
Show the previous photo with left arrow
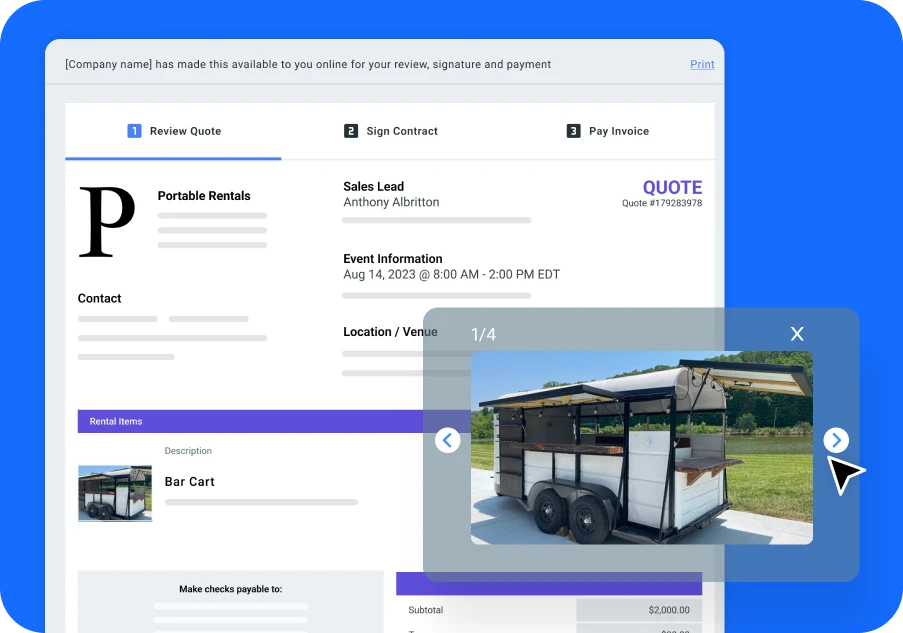448,440
